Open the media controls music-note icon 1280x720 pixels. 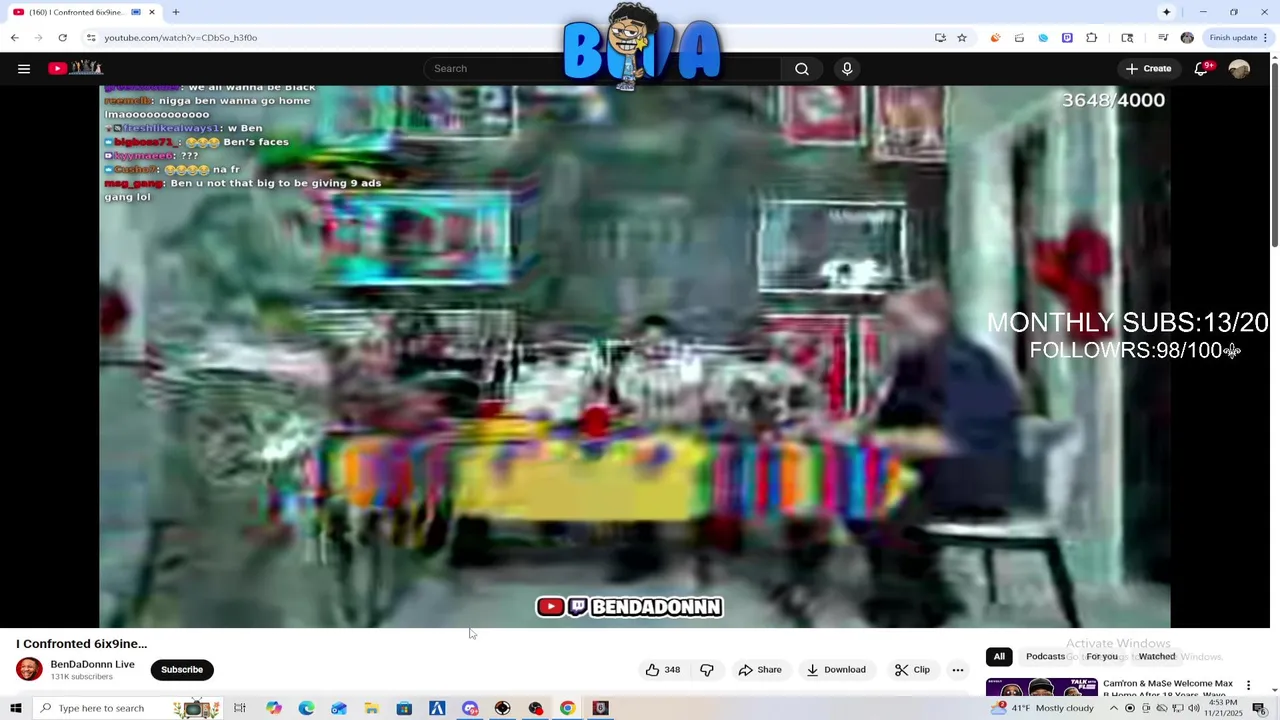(x=1163, y=38)
